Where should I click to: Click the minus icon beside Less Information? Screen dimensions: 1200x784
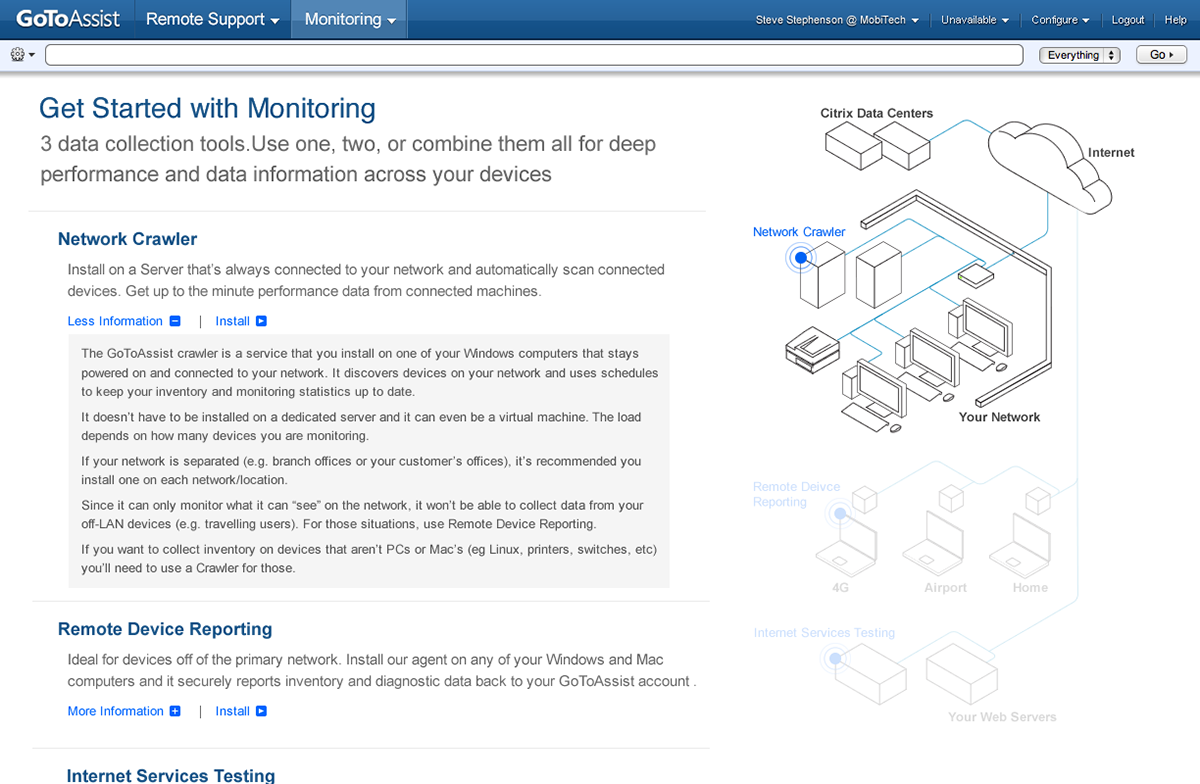click(175, 321)
